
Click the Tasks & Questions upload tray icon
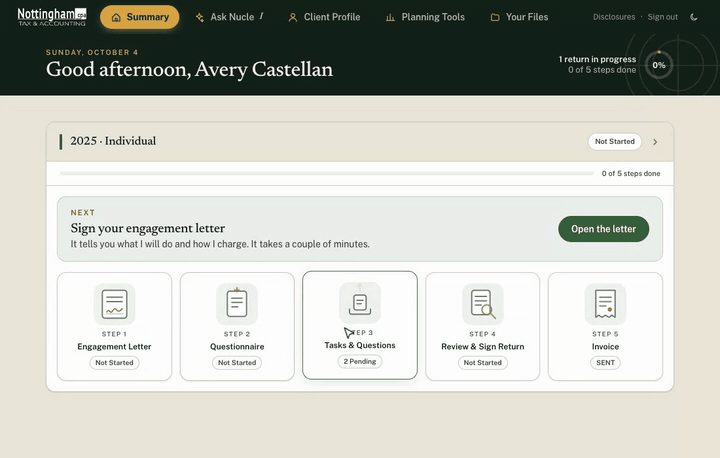click(360, 303)
